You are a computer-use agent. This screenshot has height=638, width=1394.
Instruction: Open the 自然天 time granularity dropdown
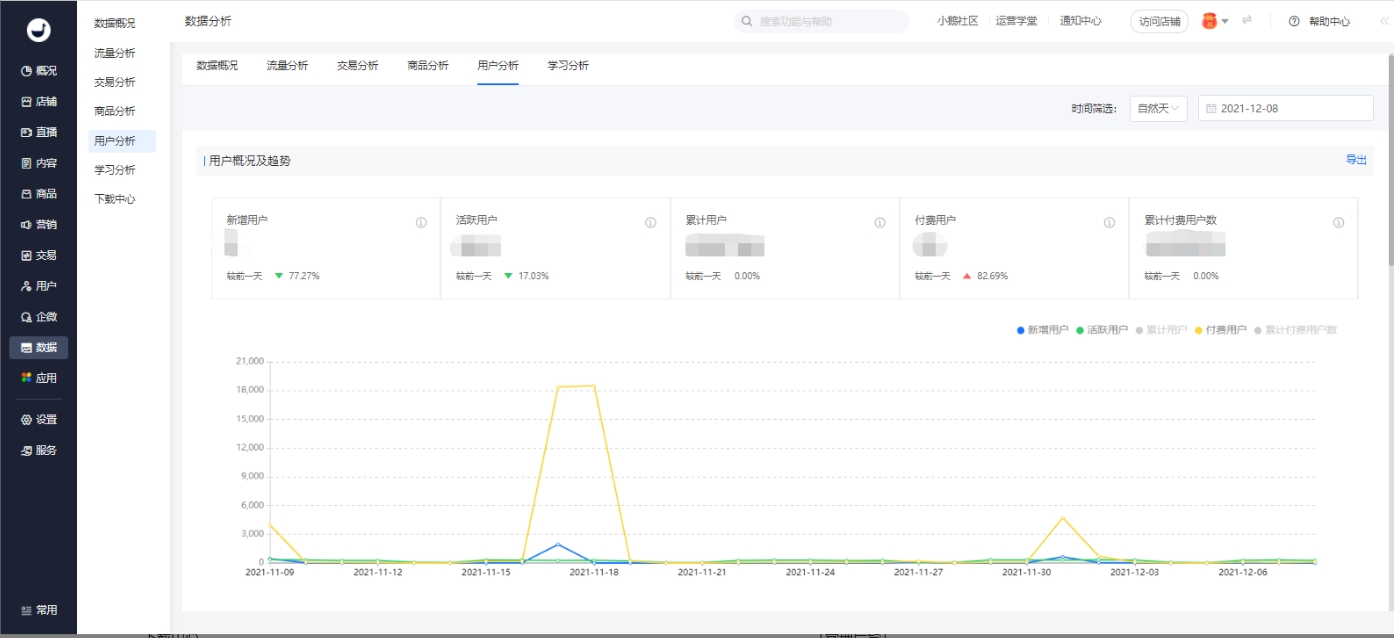1157,107
